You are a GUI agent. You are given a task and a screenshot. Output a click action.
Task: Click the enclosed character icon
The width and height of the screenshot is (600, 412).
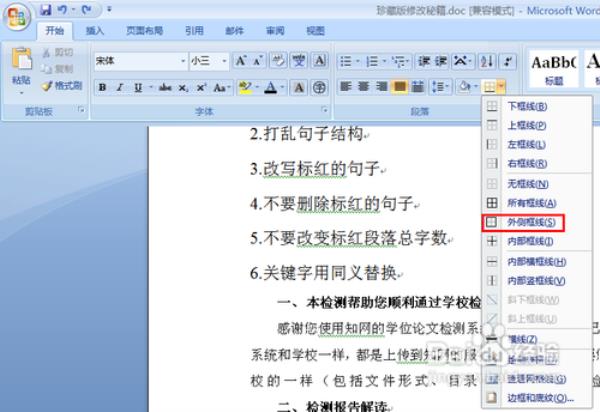coord(319,88)
